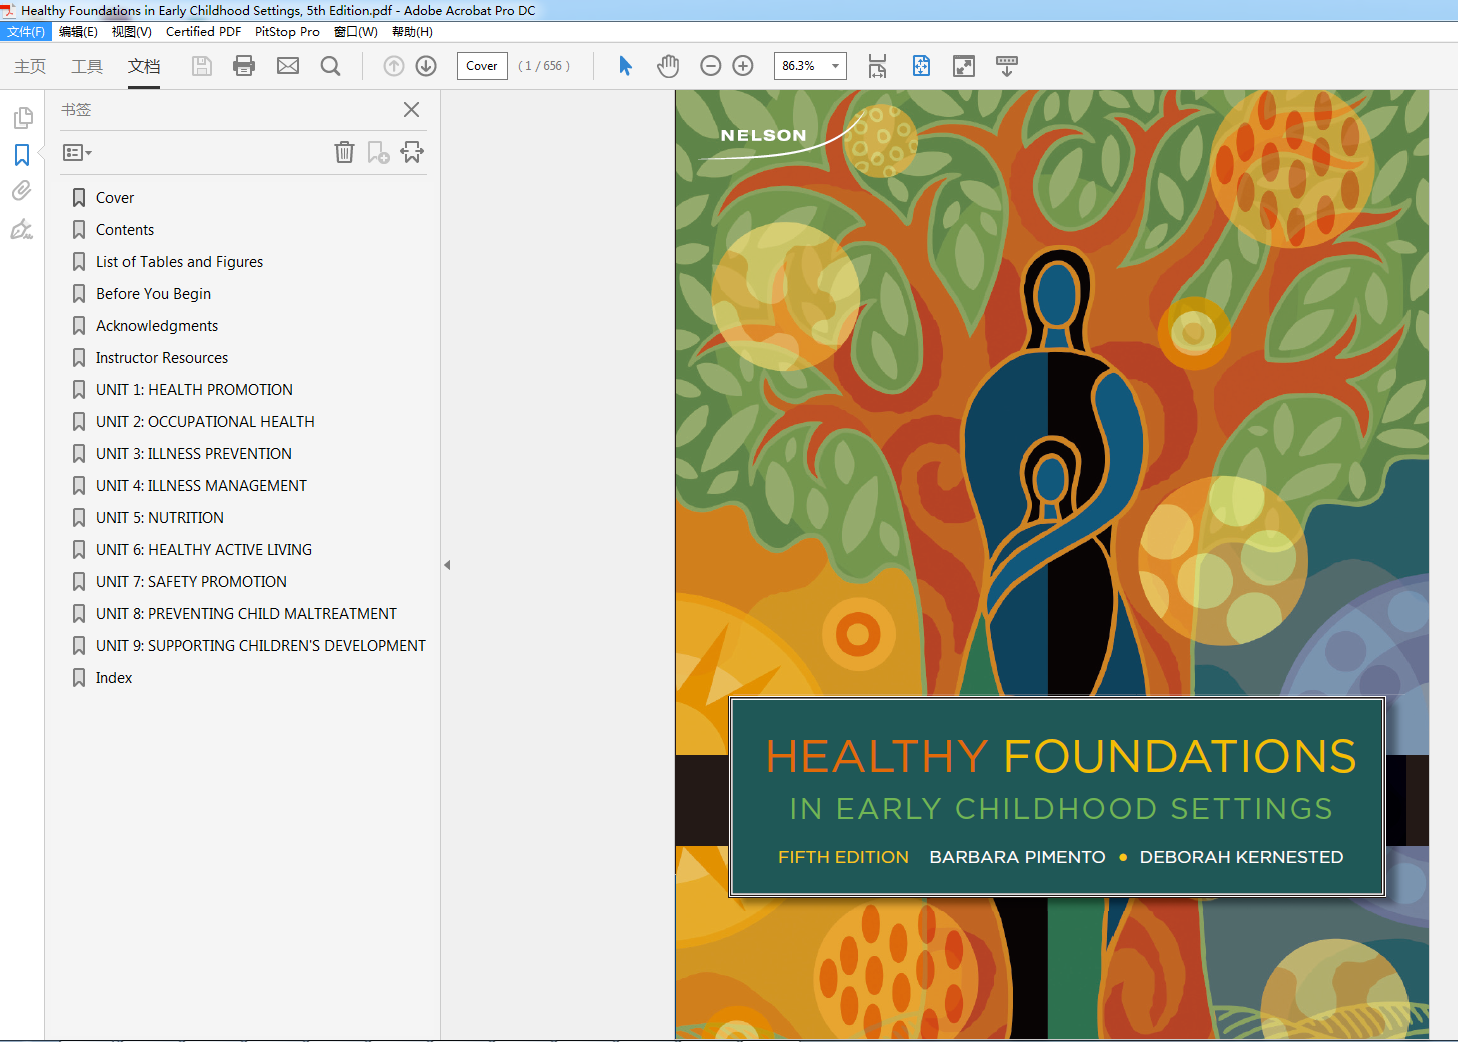Screen dimensions: 1458x1042
Task: Open Page Thumbnails panel icon
Action: [x=22, y=118]
